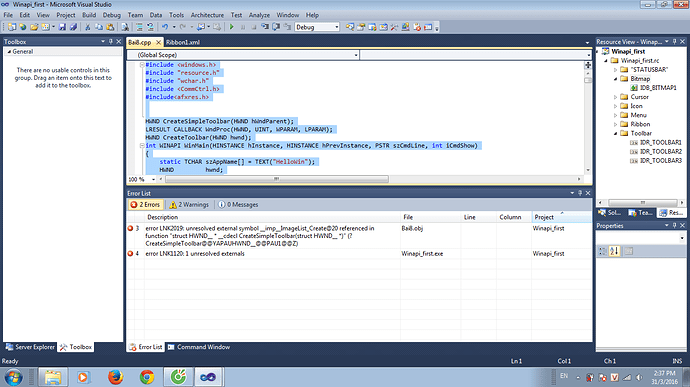690x387 pixels.
Task: Switch to the Server Explorer tab
Action: pyautogui.click(x=30, y=347)
